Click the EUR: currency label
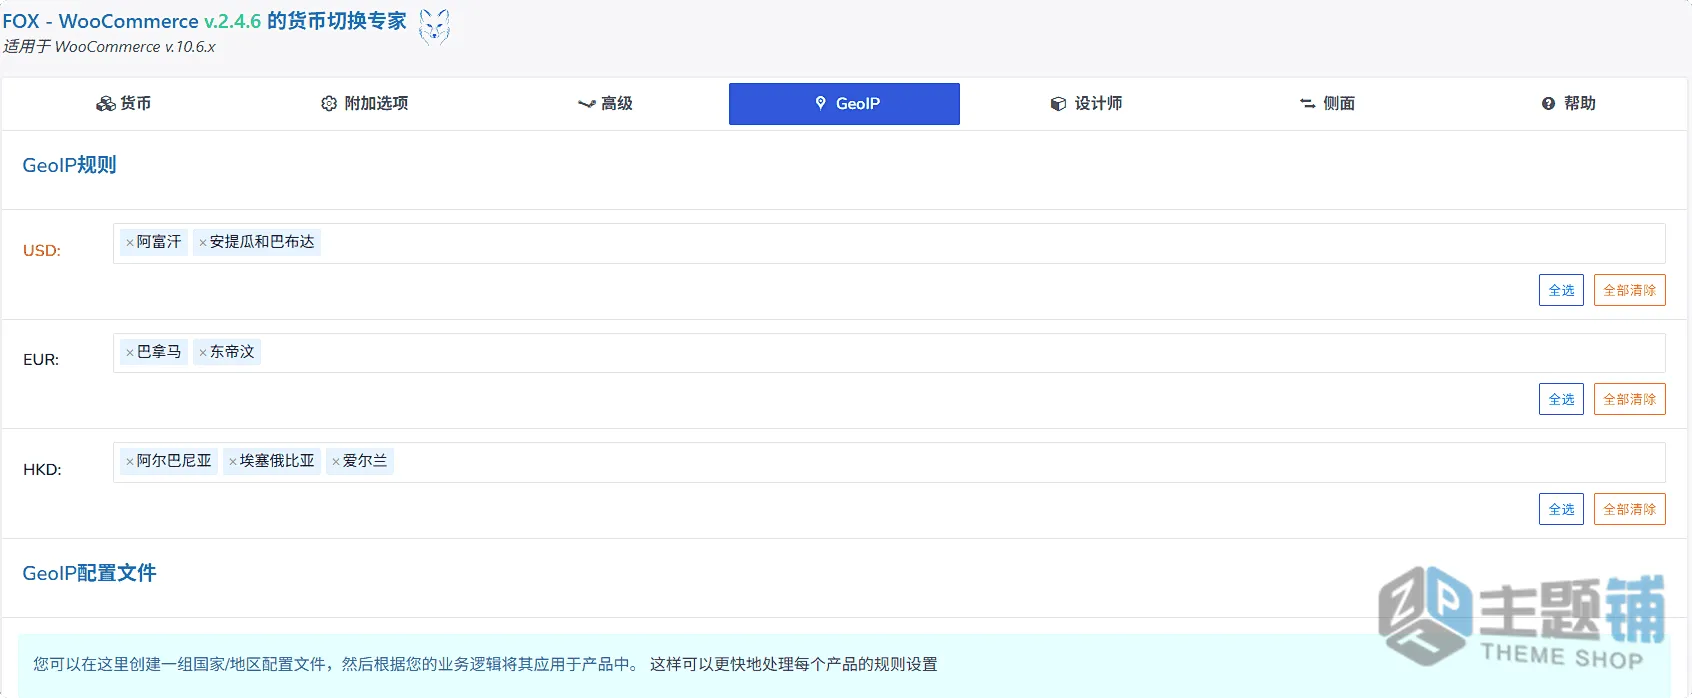 [41, 360]
